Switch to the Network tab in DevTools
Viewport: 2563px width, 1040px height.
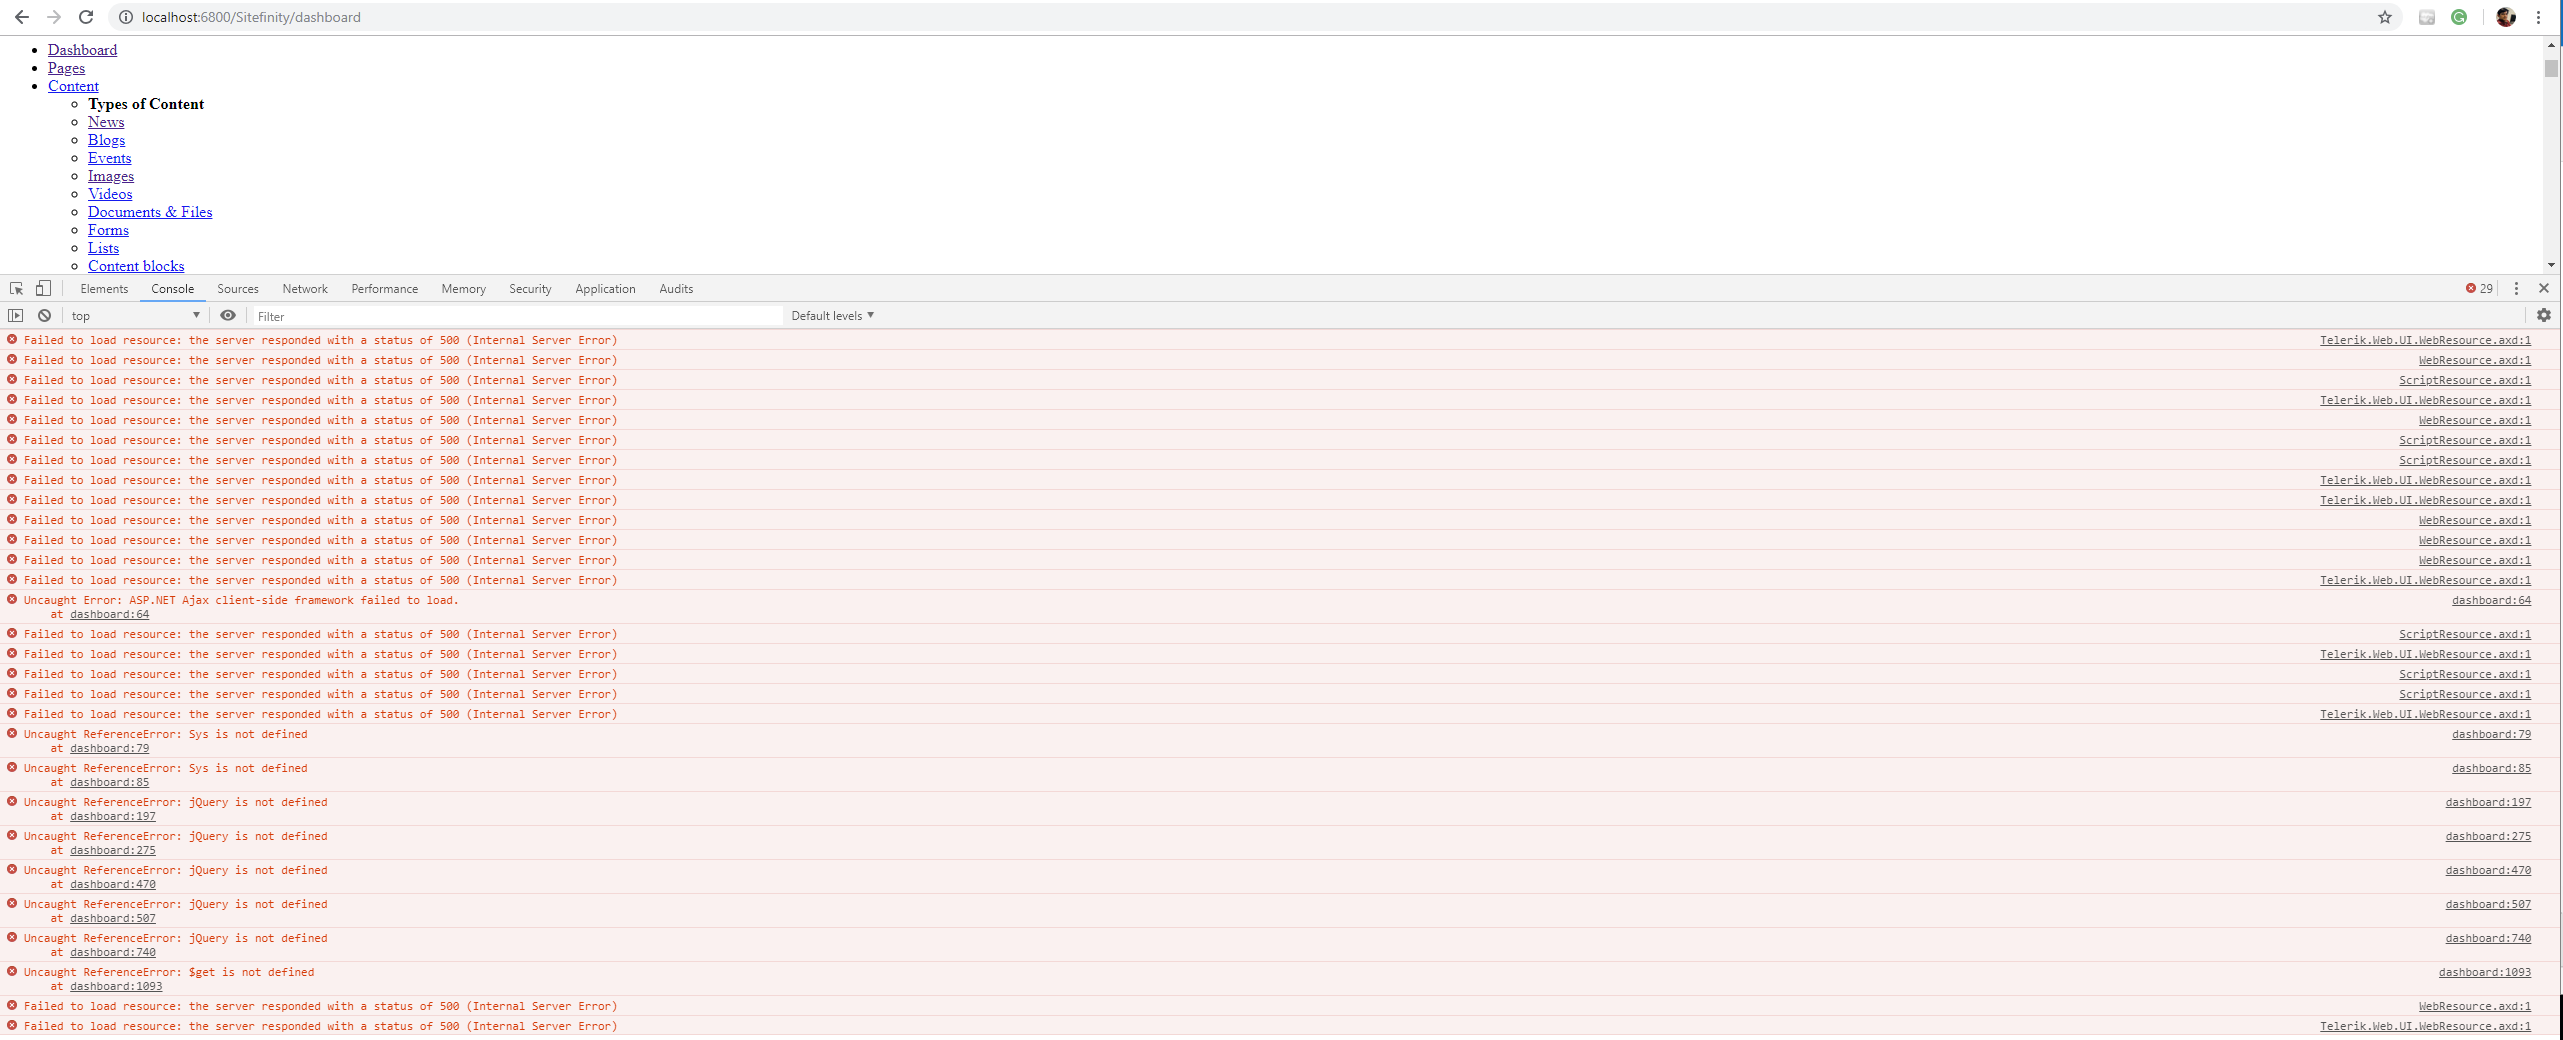304,288
